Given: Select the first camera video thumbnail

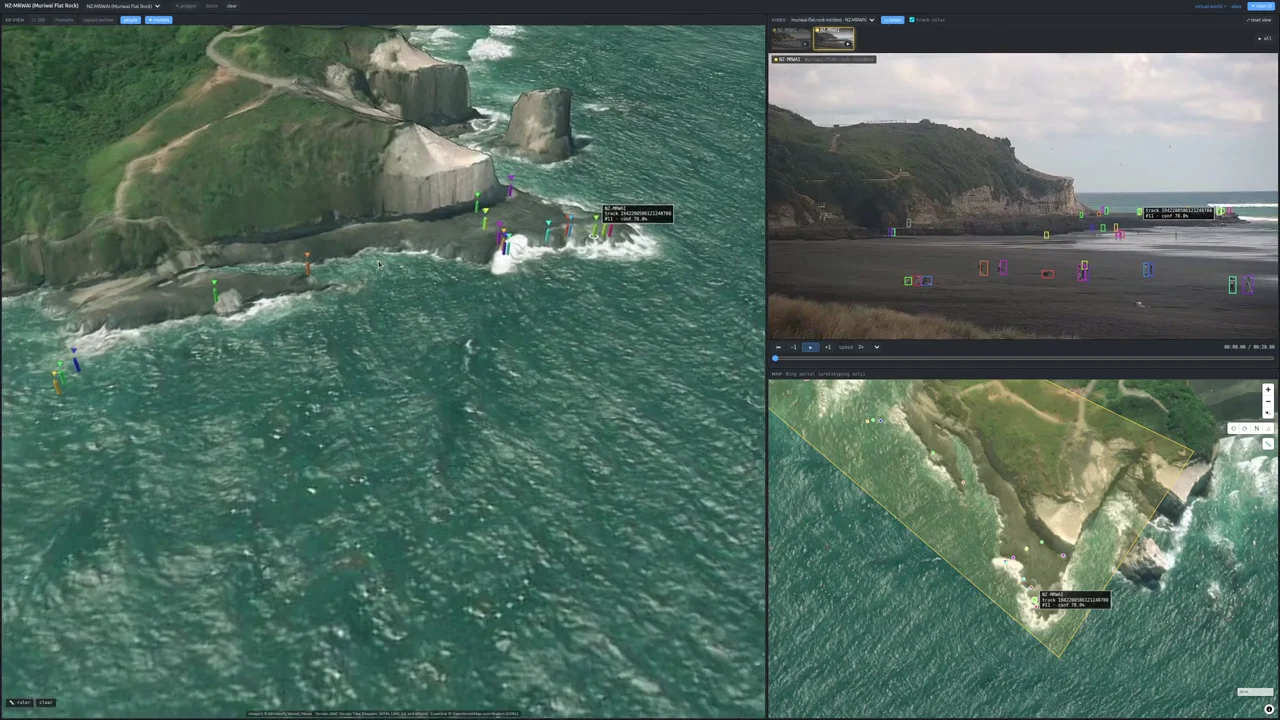Looking at the screenshot, I should [x=790, y=38].
